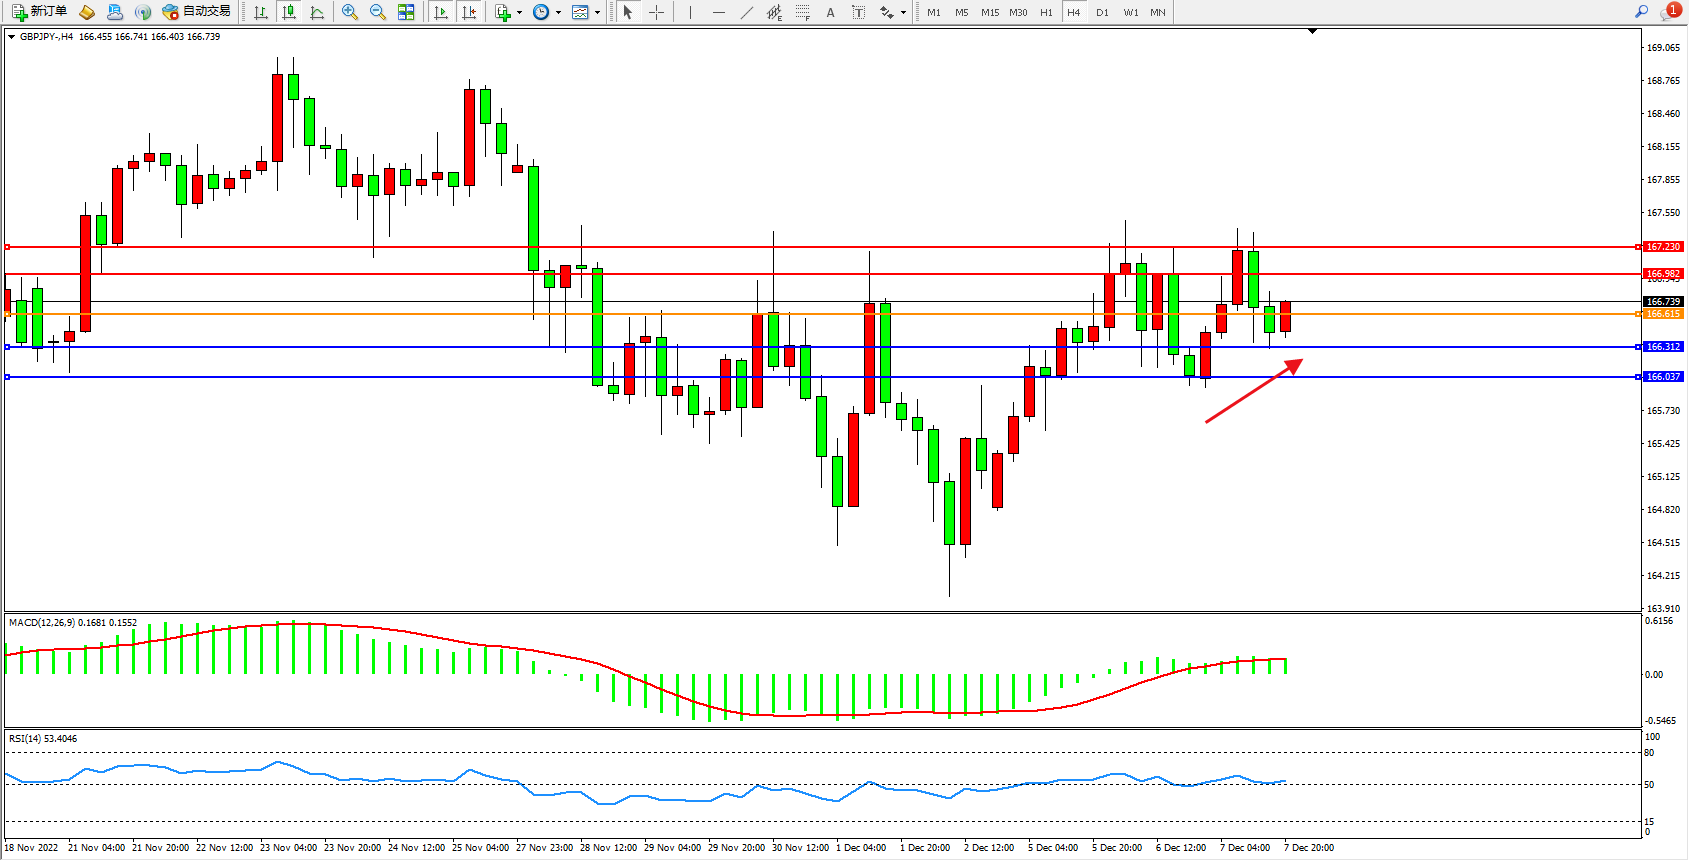
Task: Select the crosshair tool
Action: [x=656, y=12]
